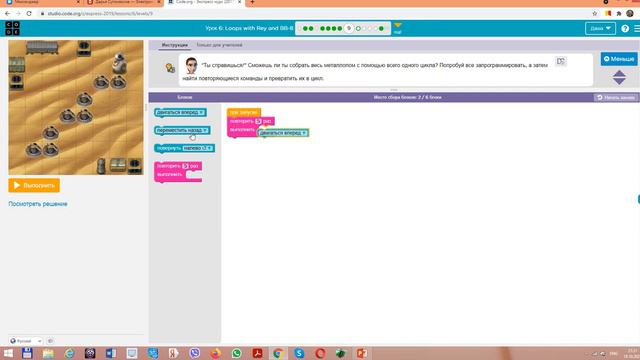
Task: Open the Code.org logo home link
Action: [x=12, y=28]
